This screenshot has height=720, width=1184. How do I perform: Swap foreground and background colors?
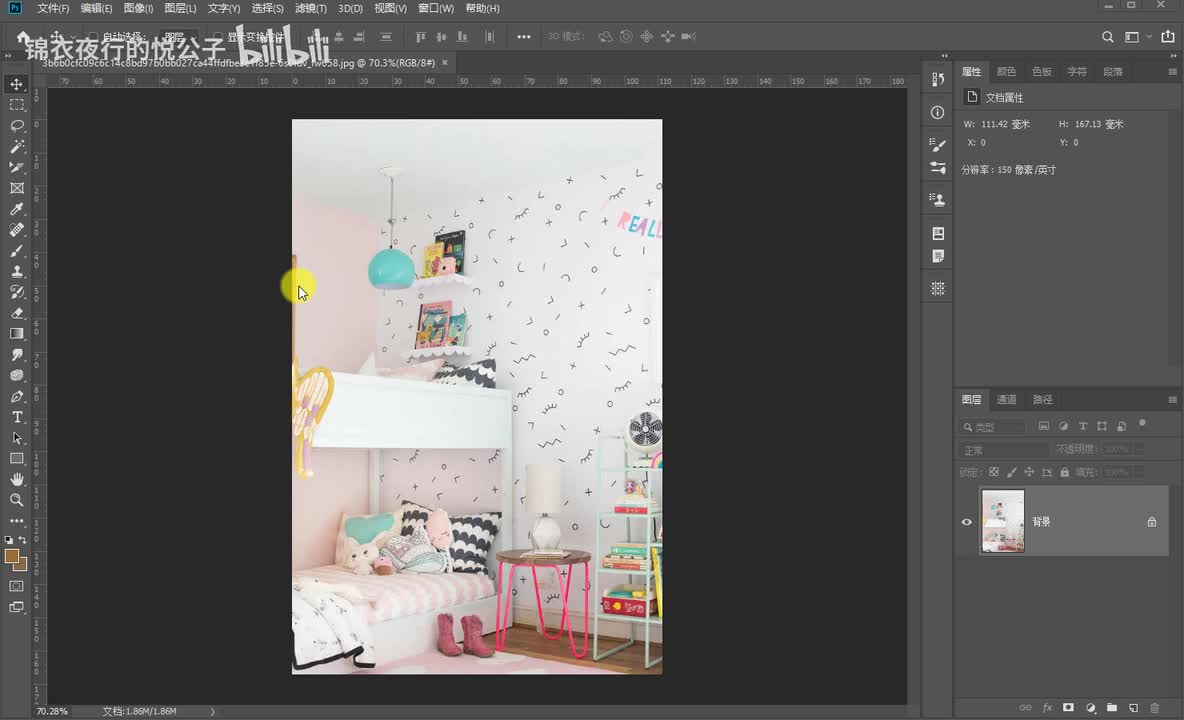click(23, 540)
